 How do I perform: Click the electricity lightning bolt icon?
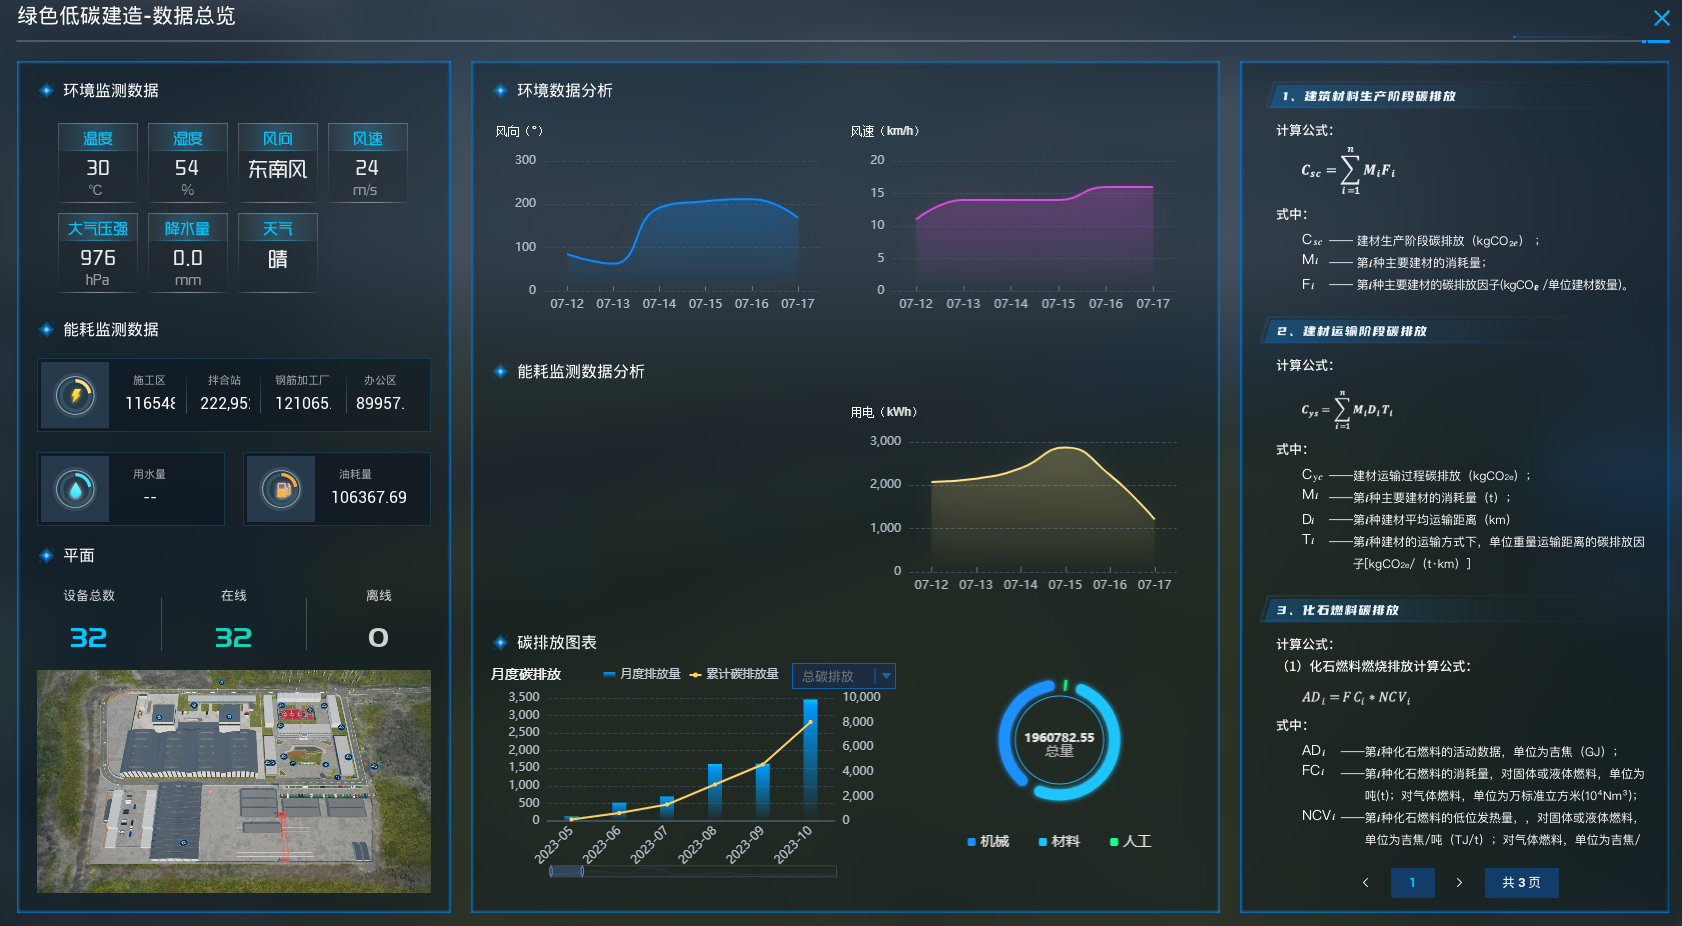click(75, 395)
